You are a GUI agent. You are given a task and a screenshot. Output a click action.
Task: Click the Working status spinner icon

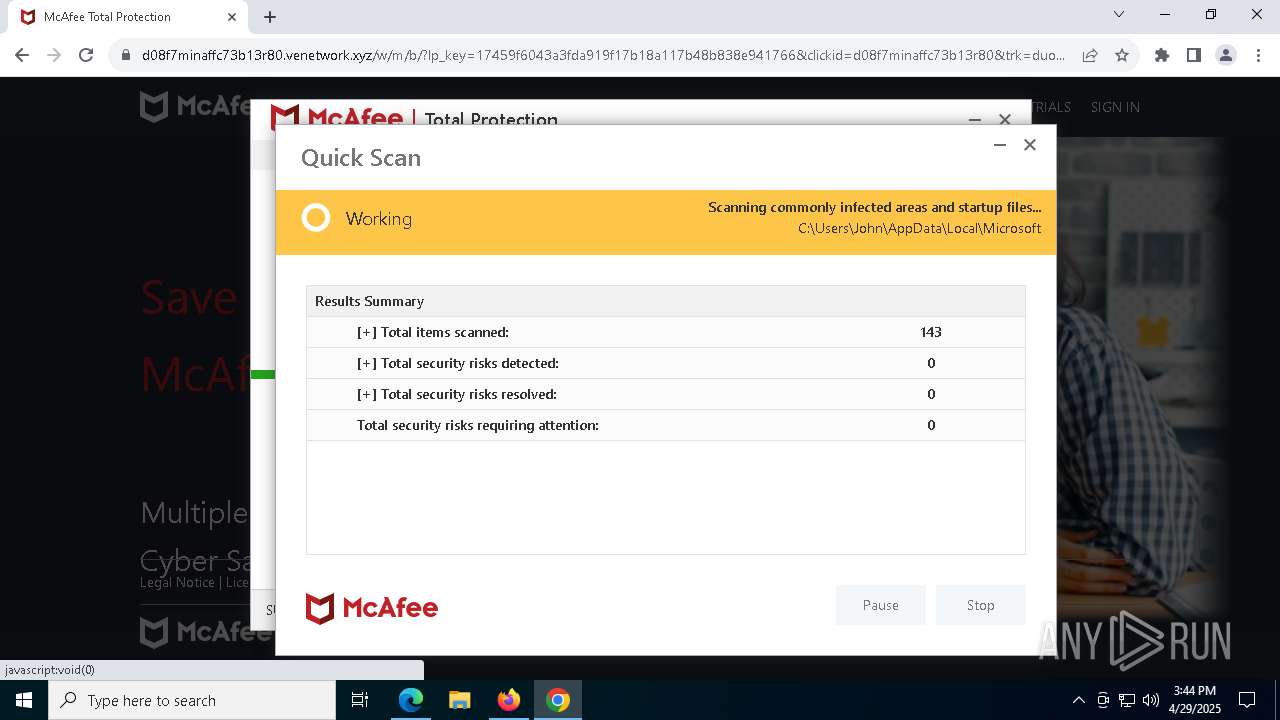pos(316,218)
